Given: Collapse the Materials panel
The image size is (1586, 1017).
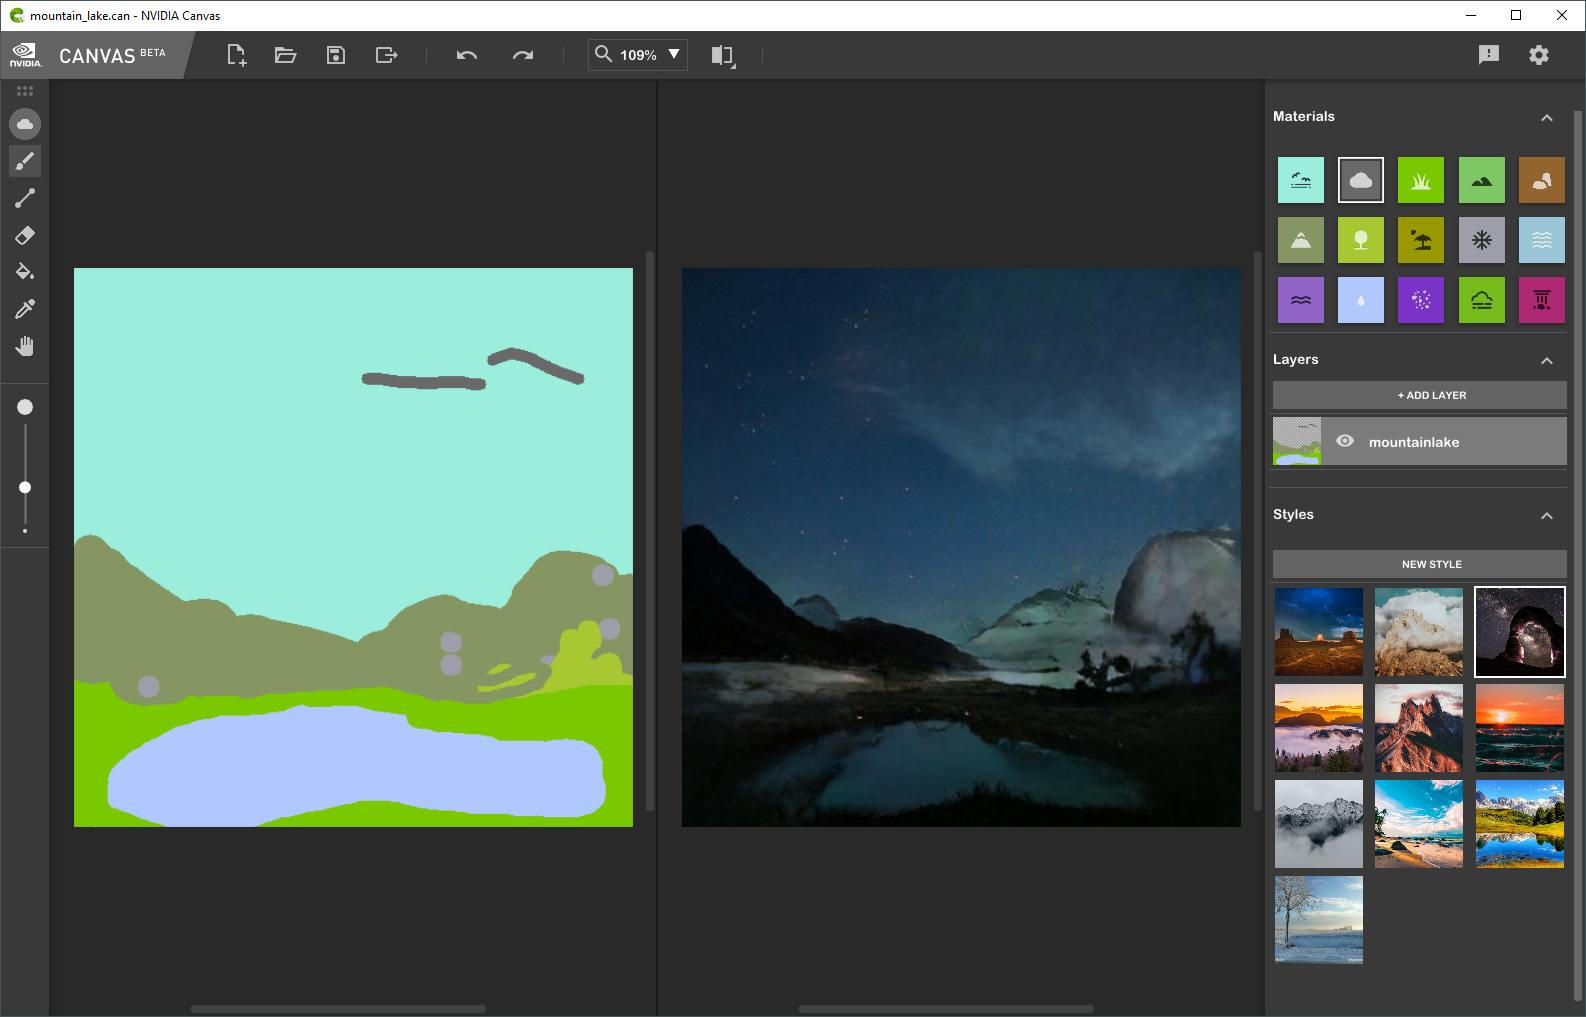Looking at the screenshot, I should pos(1547,118).
